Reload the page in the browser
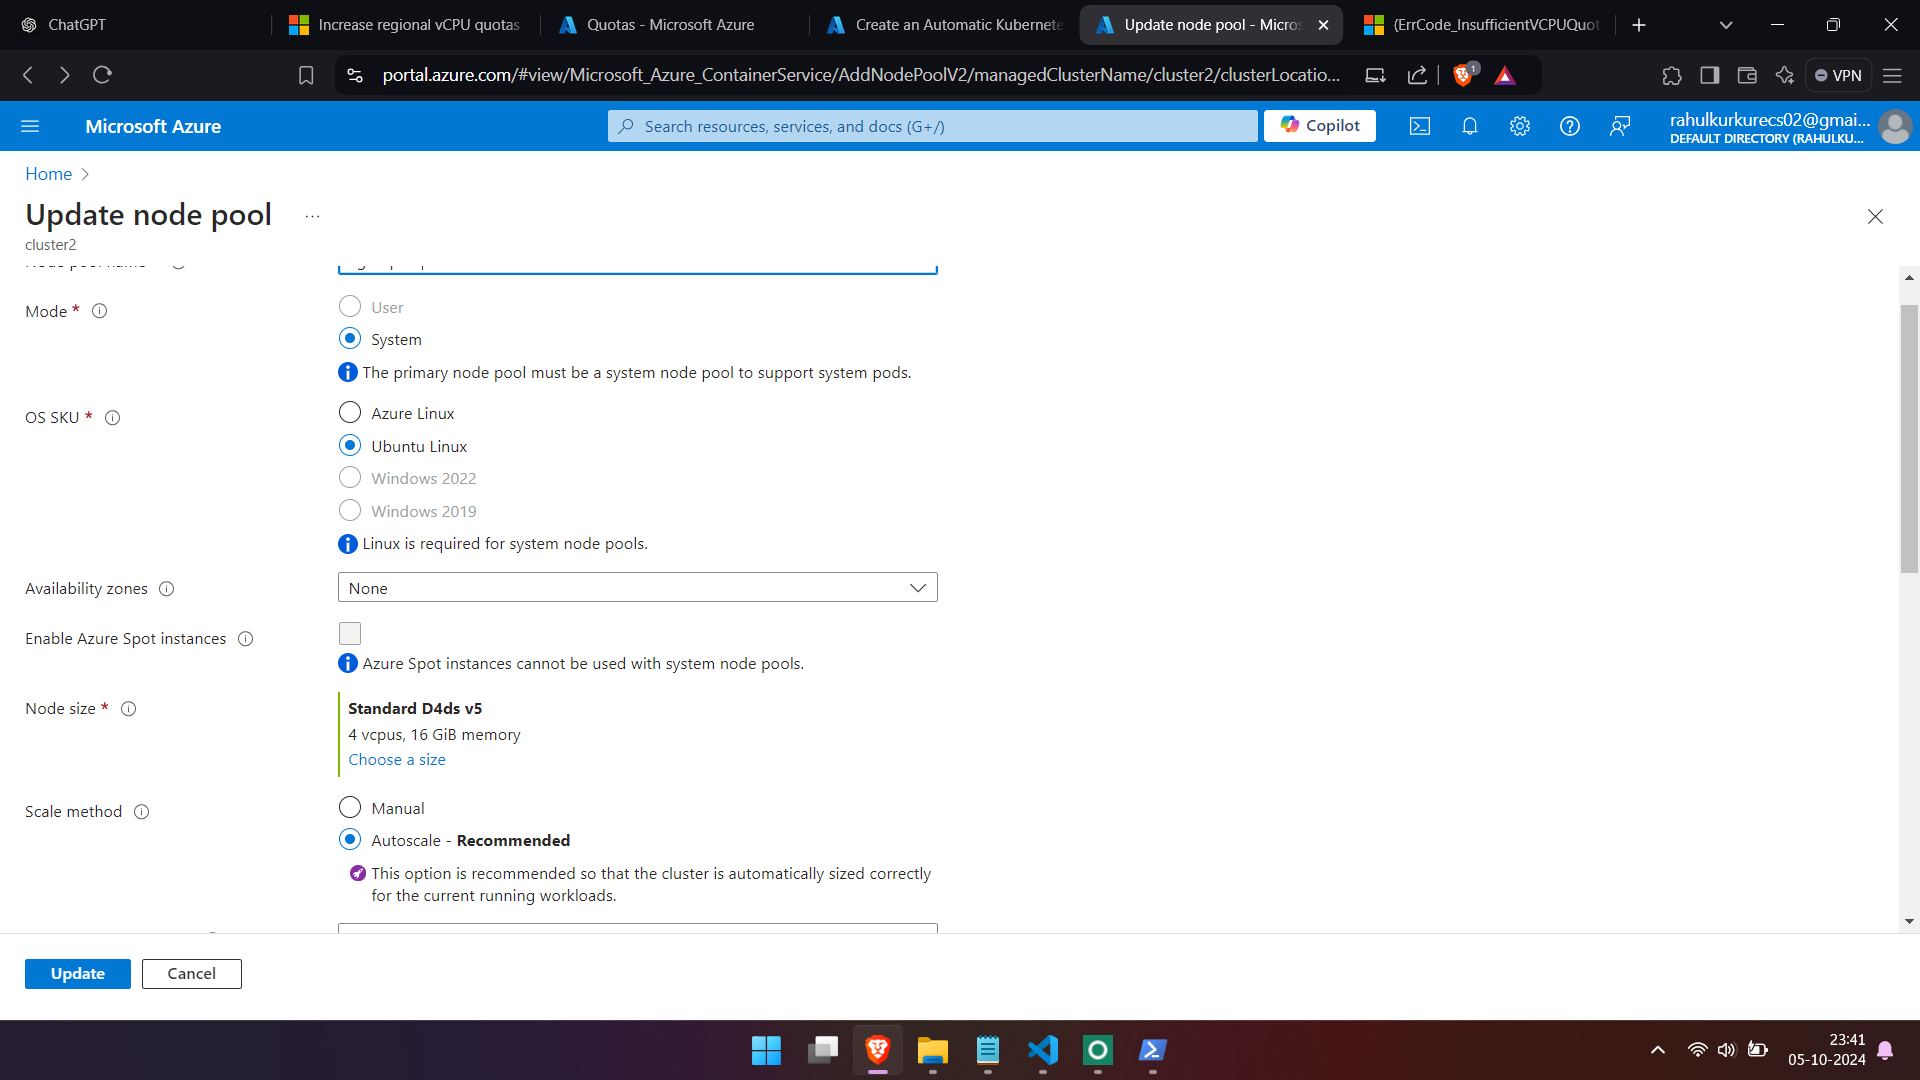Image resolution: width=1920 pixels, height=1080 pixels. coord(102,75)
